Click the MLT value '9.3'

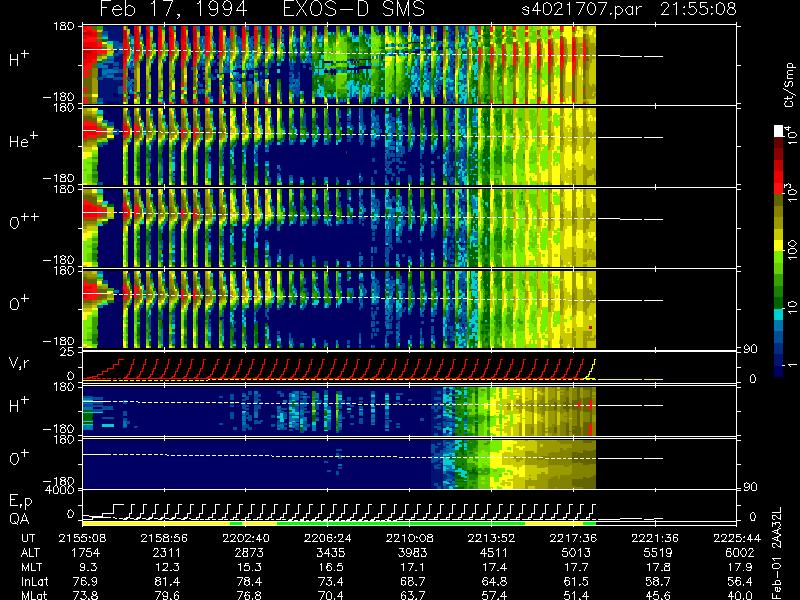pyautogui.click(x=86, y=567)
